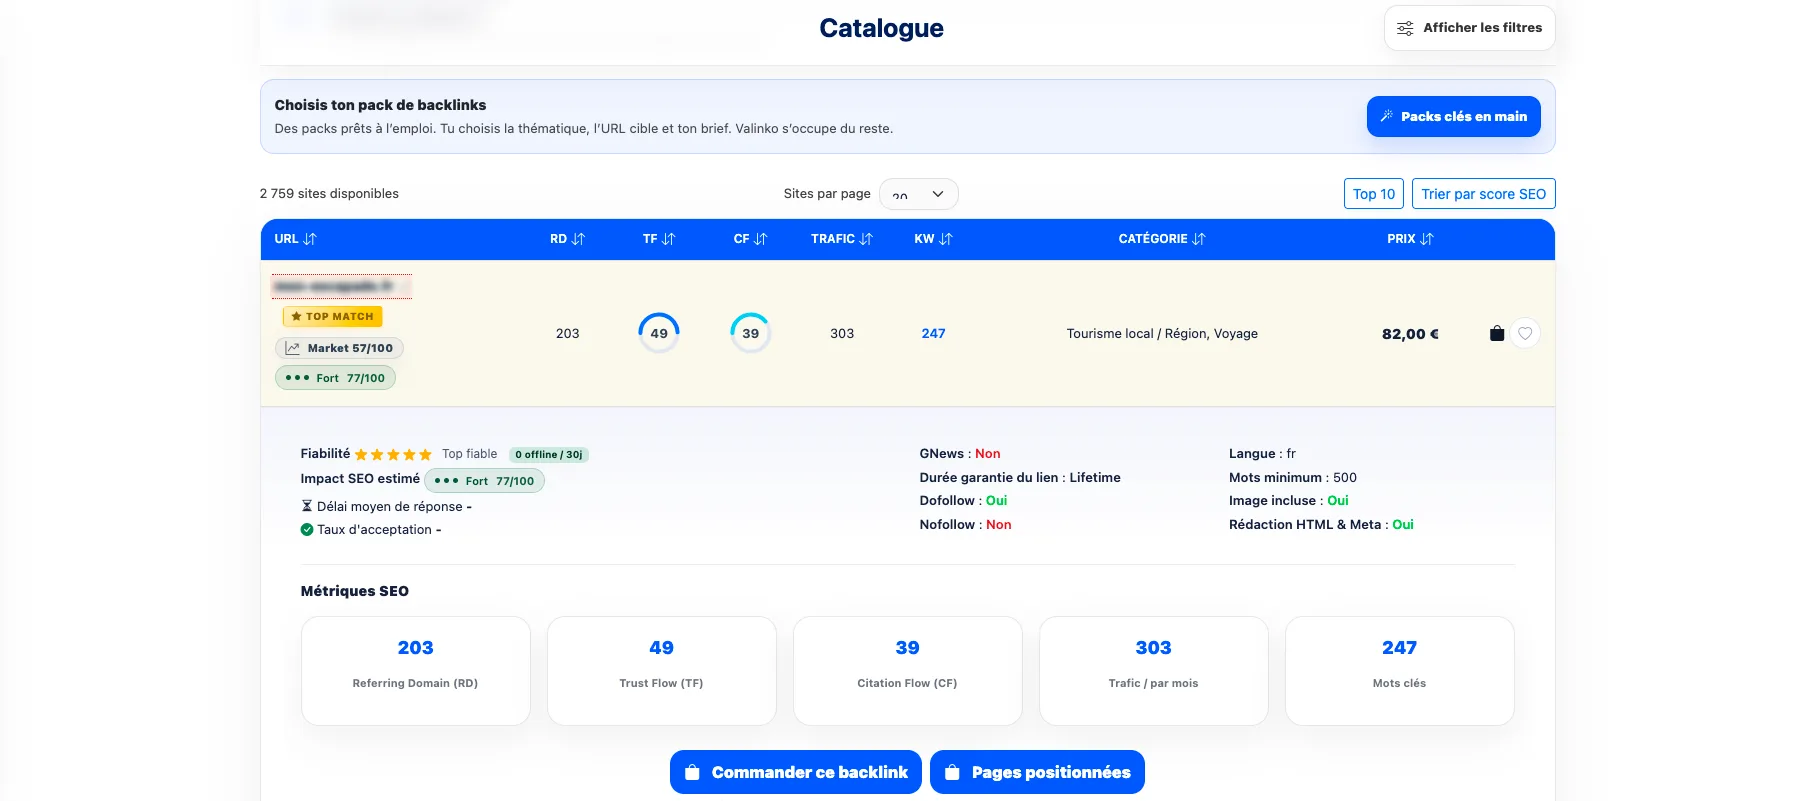Click the Trust Flow (TF) 49 card
The height and width of the screenshot is (801, 1815).
[661, 670]
